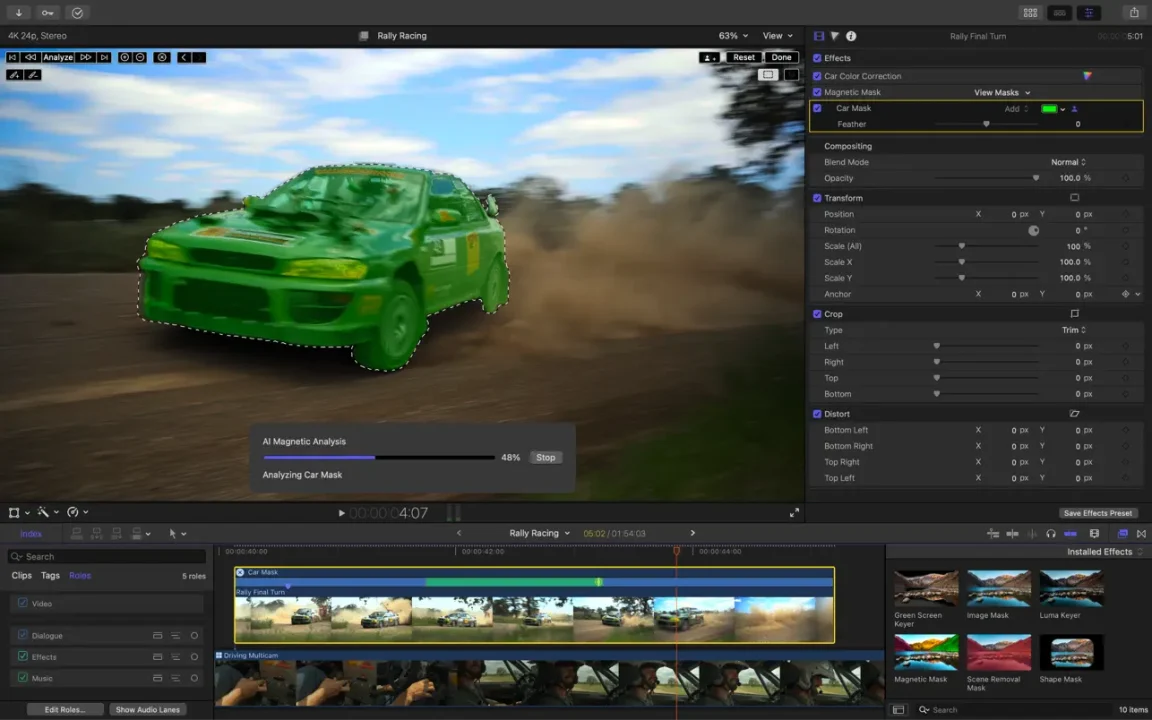The image size is (1152, 720).
Task: Click the Analyze button
Action: click(x=58, y=57)
